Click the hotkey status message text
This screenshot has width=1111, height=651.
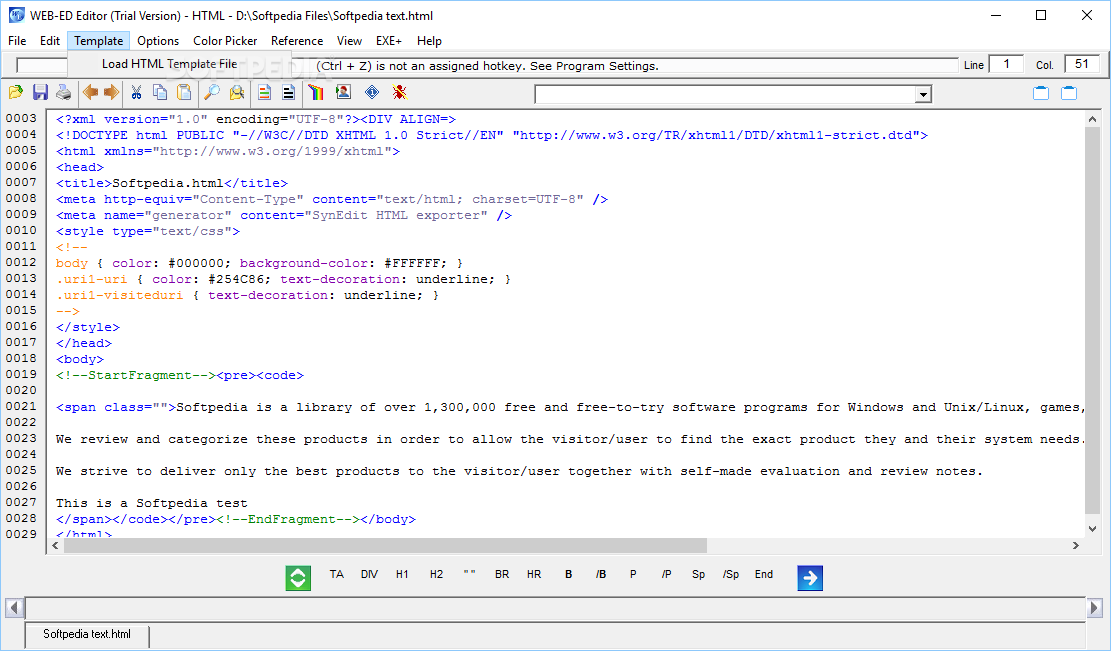[487, 66]
